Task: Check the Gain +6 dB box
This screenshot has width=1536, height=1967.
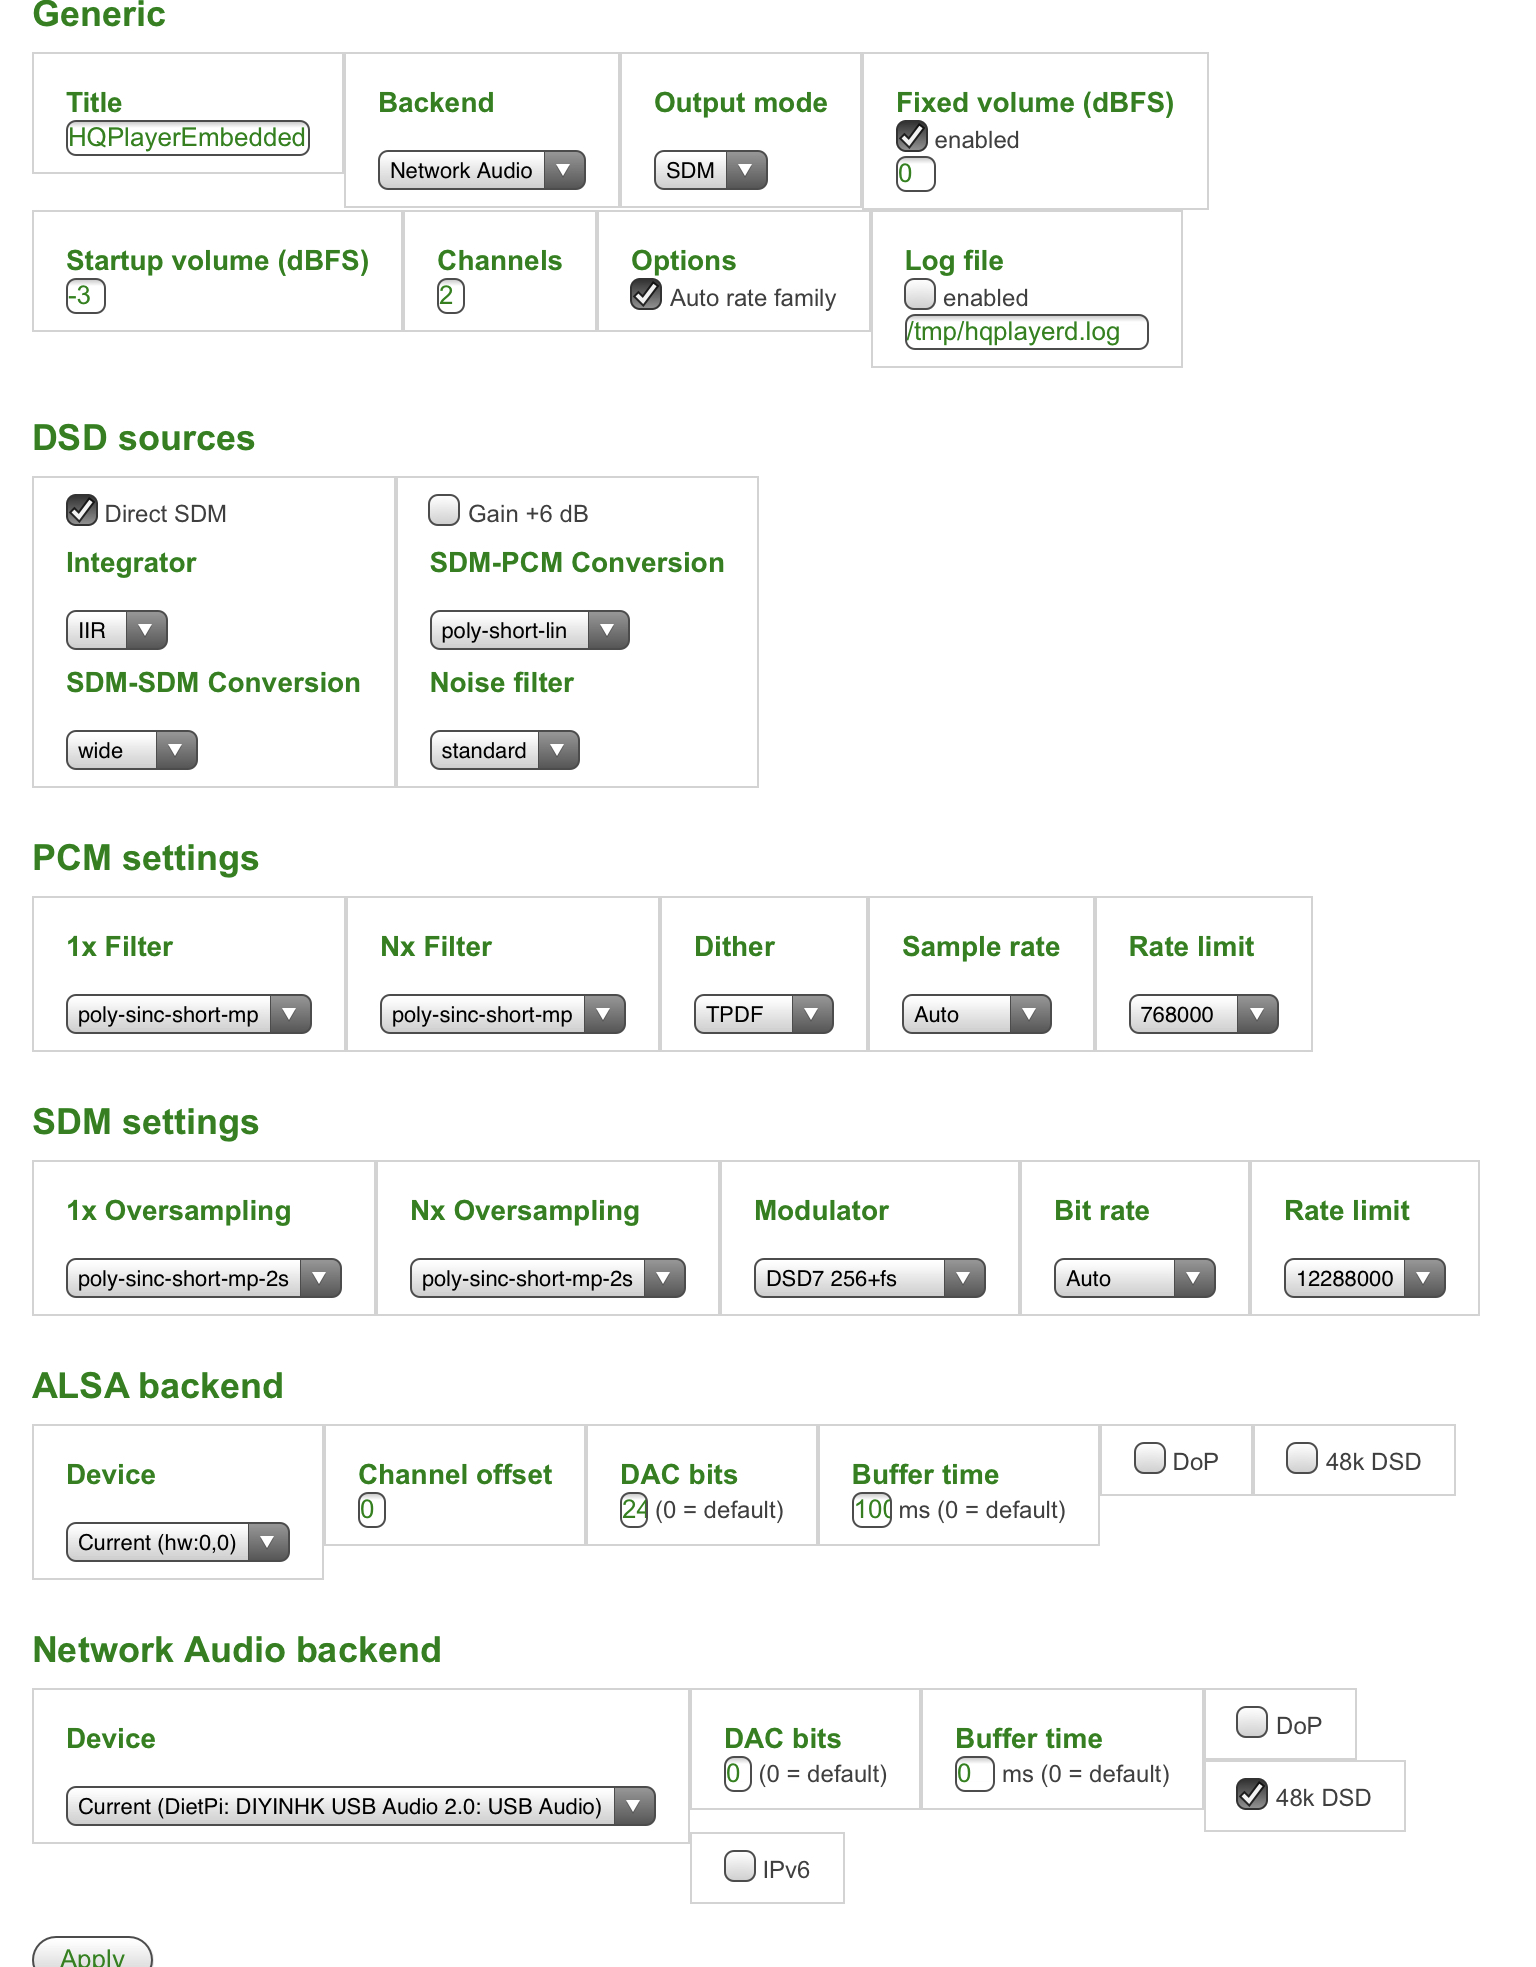Action: click(x=444, y=510)
